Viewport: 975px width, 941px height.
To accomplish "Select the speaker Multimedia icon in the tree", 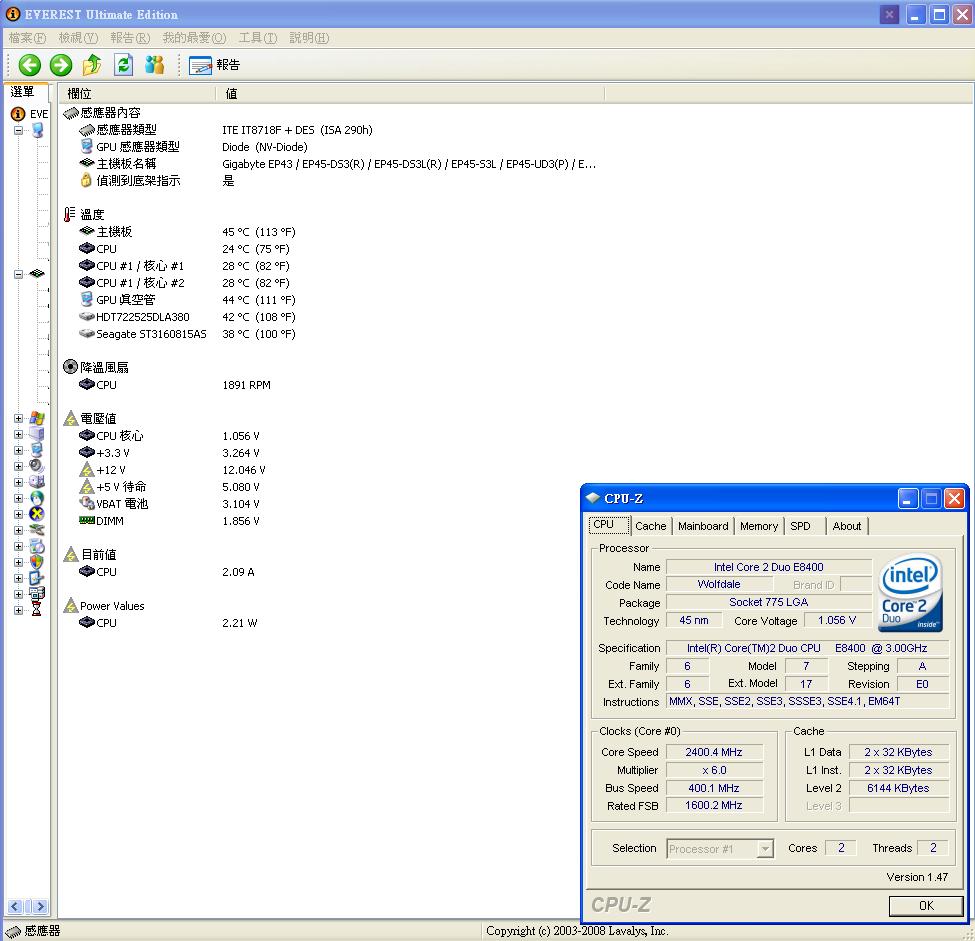I will [37, 466].
